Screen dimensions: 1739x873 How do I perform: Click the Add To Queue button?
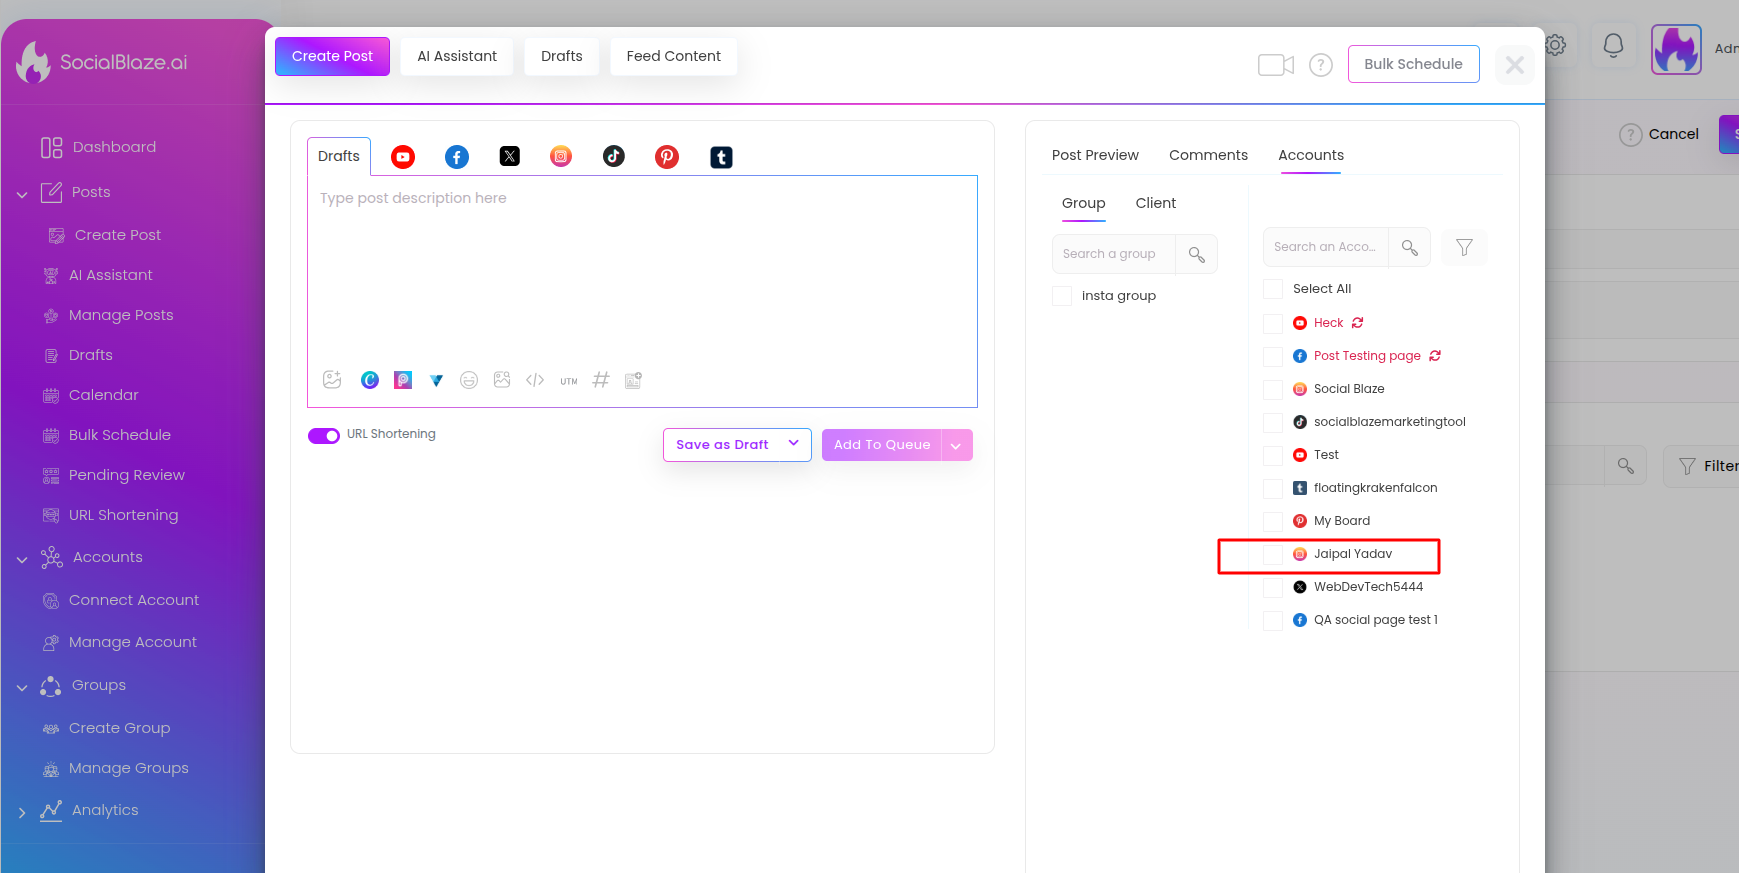pyautogui.click(x=882, y=445)
